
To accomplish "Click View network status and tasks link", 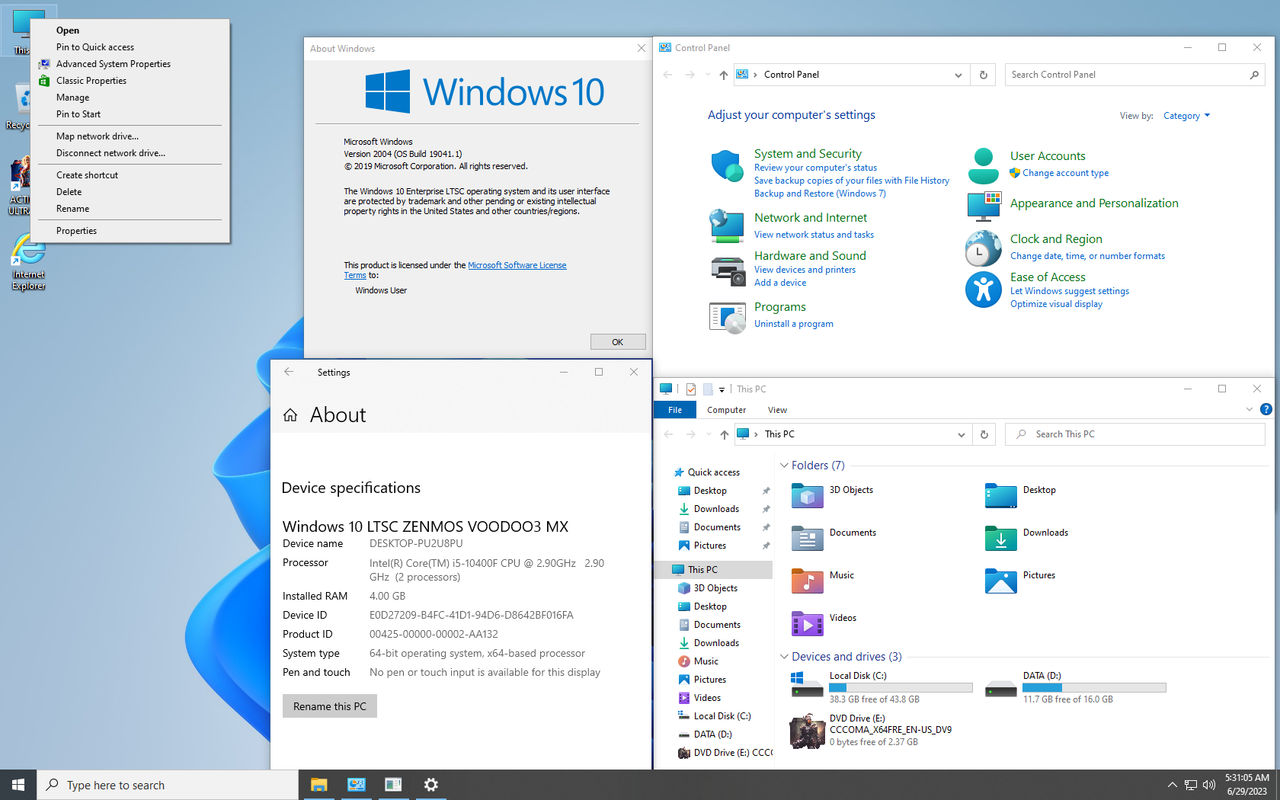I will (814, 235).
